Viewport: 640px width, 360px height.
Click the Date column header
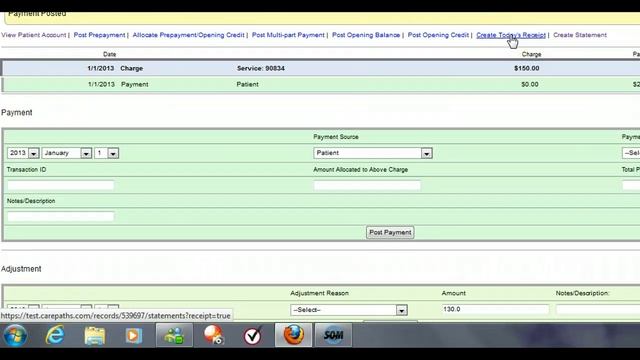(x=109, y=54)
